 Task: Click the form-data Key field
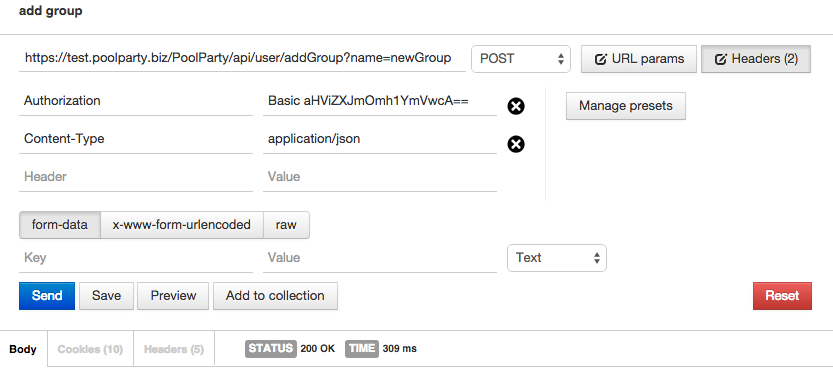click(x=136, y=258)
